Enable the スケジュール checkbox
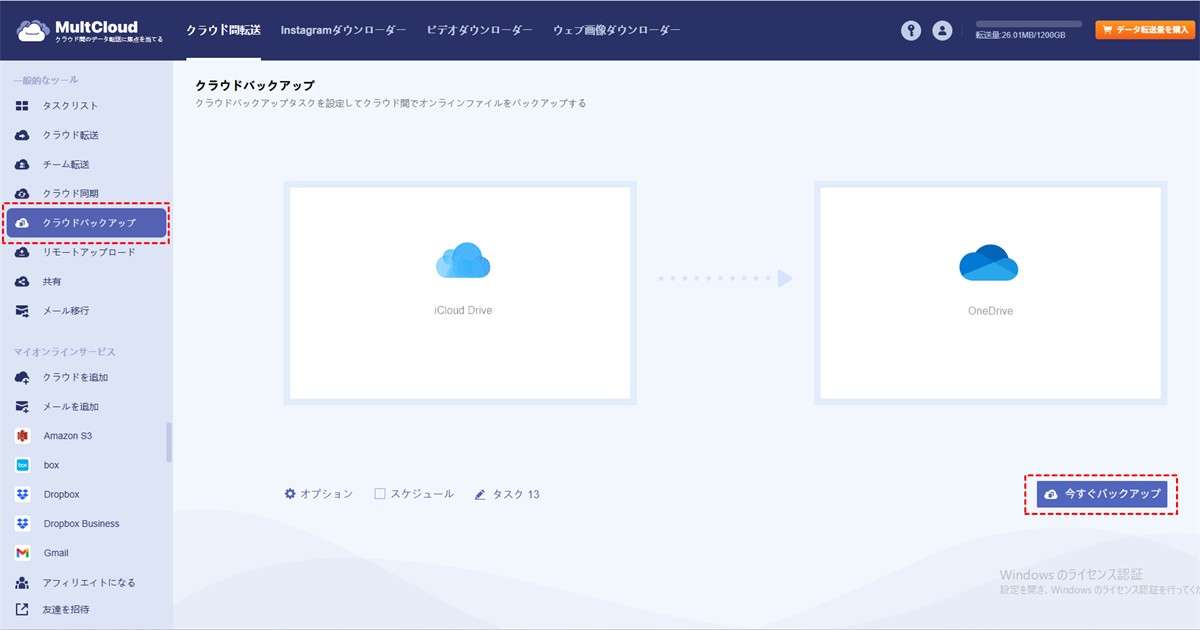1200x630 pixels. point(380,494)
